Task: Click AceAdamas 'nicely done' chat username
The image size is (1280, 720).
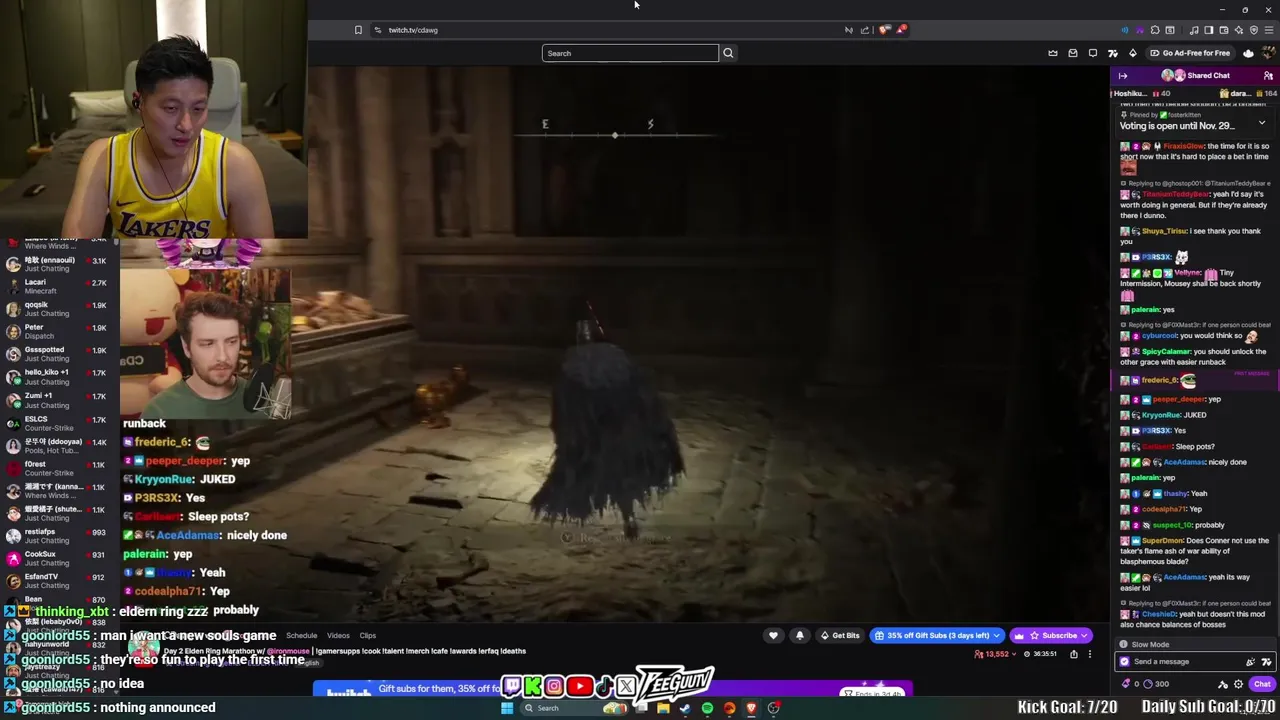Action: (1184, 462)
